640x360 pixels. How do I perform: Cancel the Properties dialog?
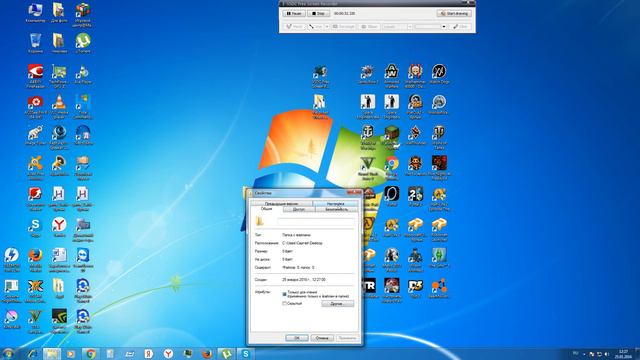click(322, 338)
